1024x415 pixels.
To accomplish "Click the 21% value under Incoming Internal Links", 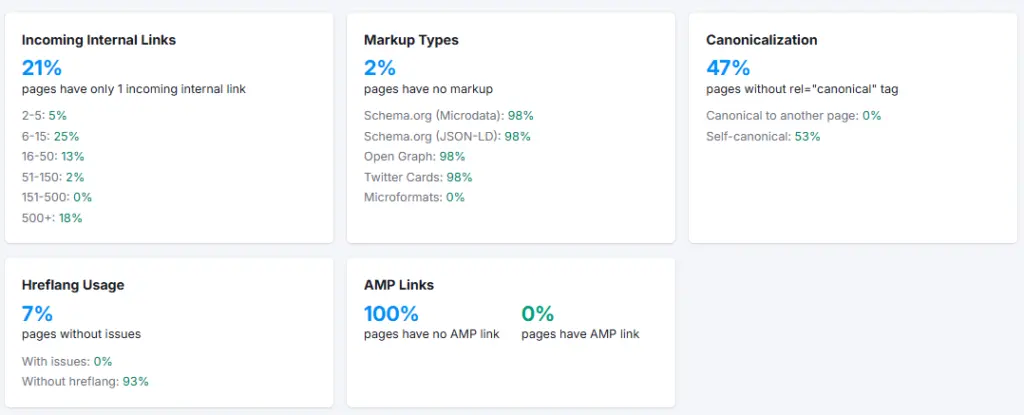I will 42,68.
